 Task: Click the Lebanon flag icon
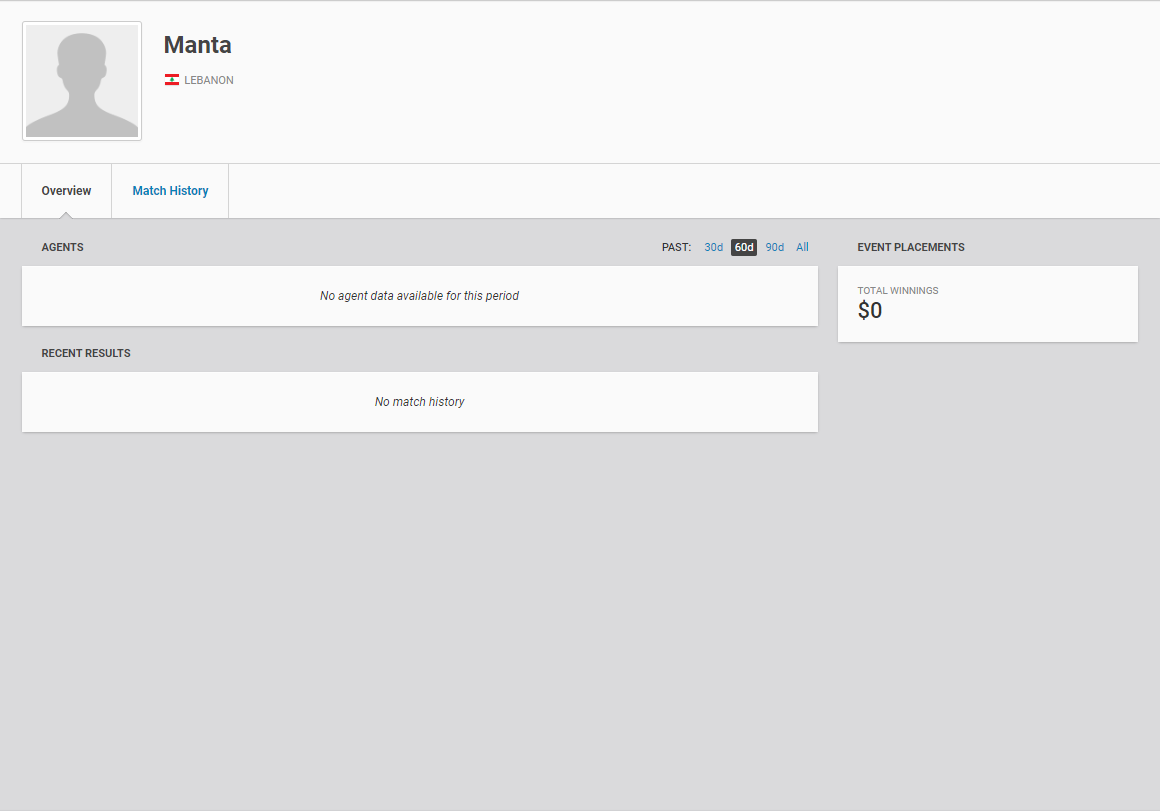(x=172, y=80)
